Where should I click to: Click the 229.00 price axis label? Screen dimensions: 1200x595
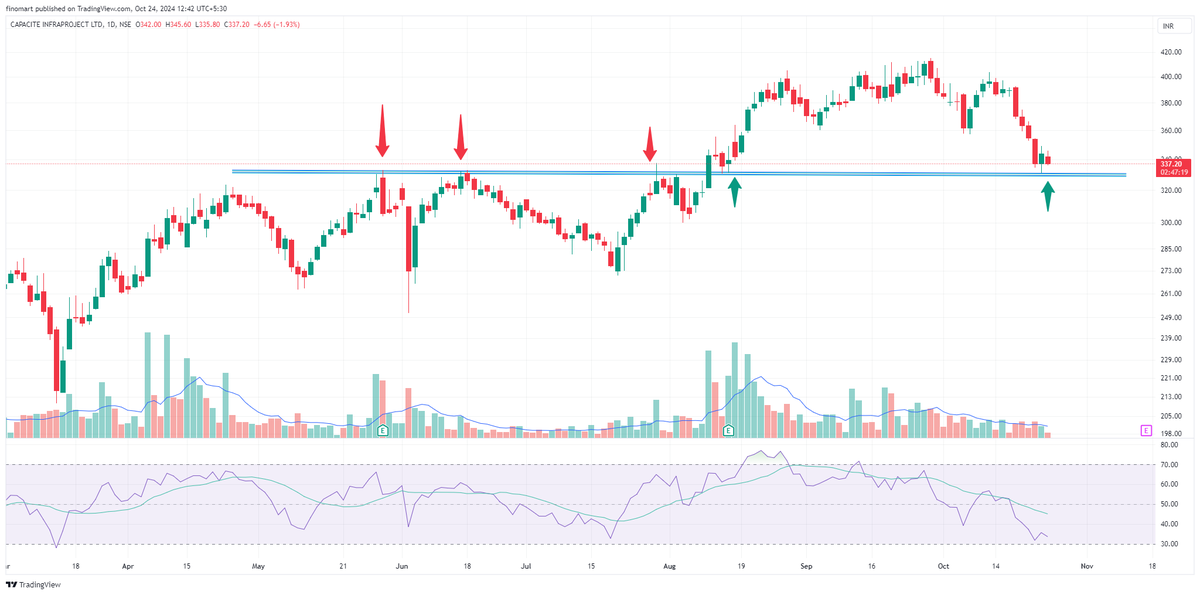1170,360
